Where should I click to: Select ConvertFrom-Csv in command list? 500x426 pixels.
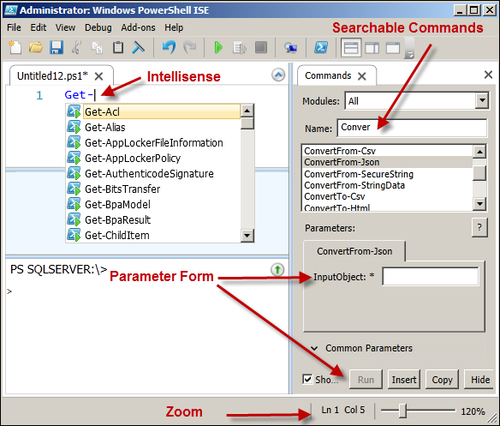[388, 151]
